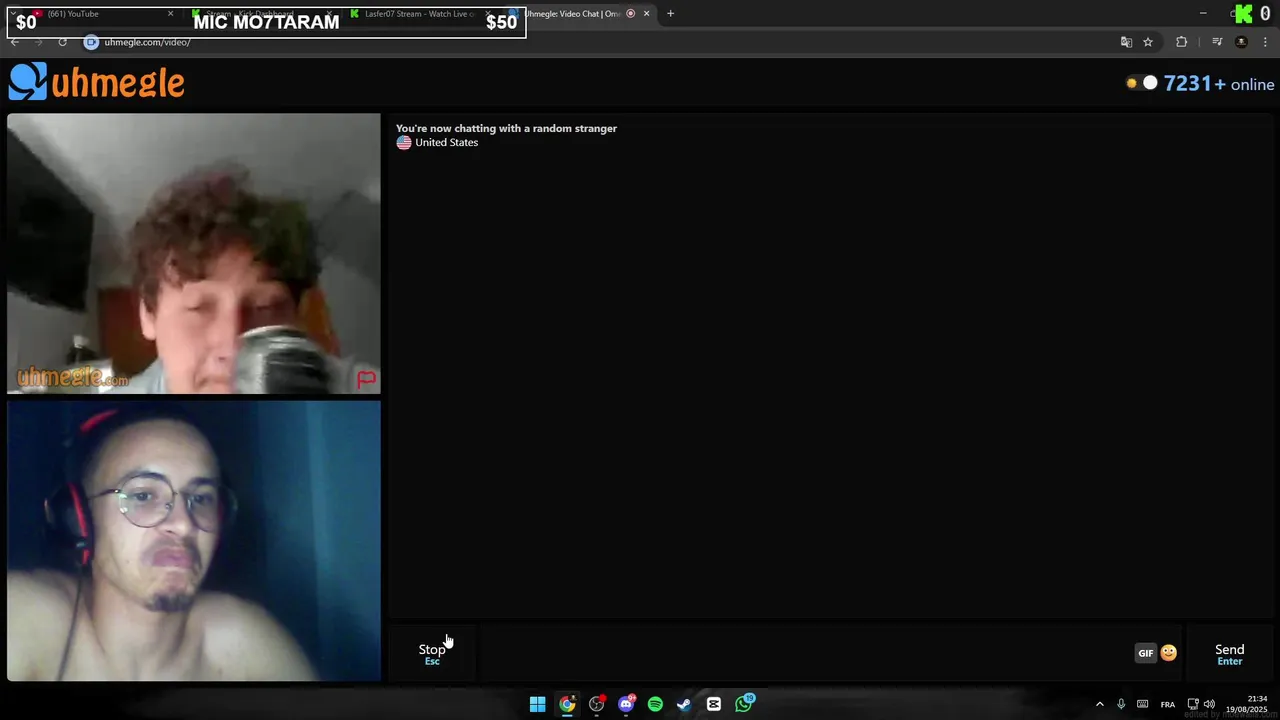Screen dimensions: 1280x720
Task: Bookmark this page with the star
Action: [1148, 42]
